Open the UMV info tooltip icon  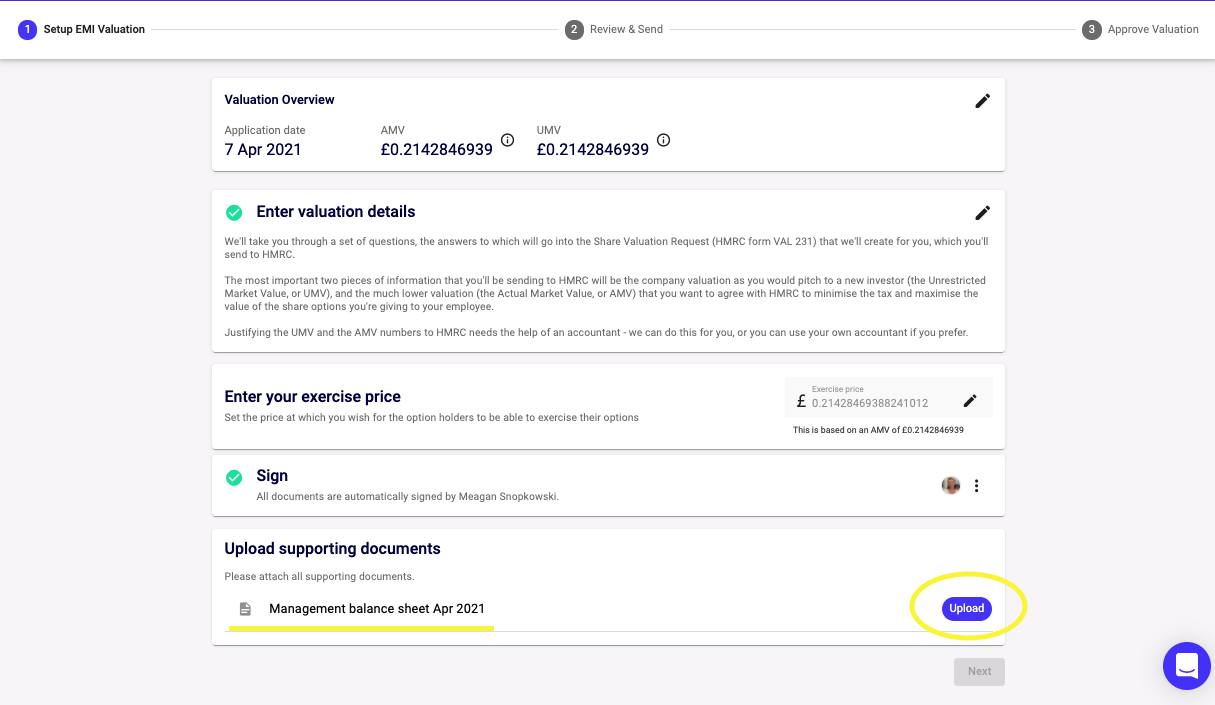pos(663,140)
